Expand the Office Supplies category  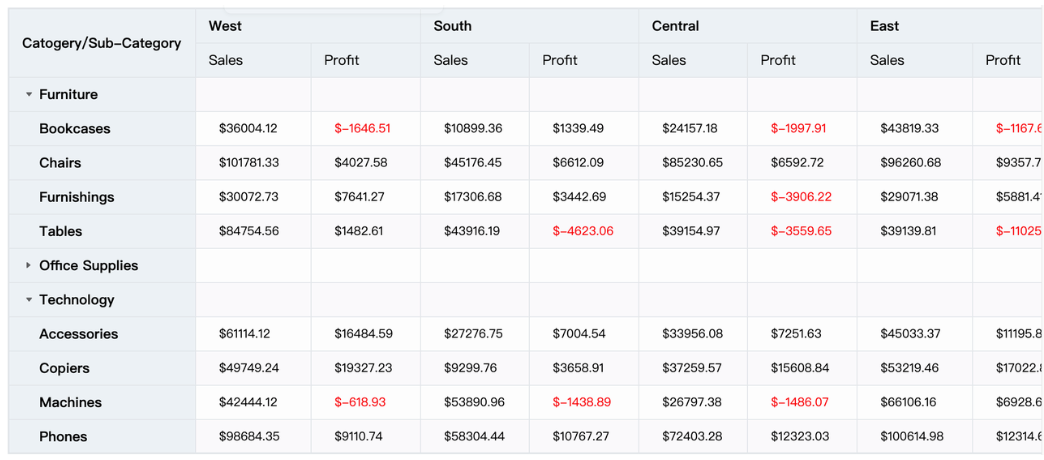[29, 266]
